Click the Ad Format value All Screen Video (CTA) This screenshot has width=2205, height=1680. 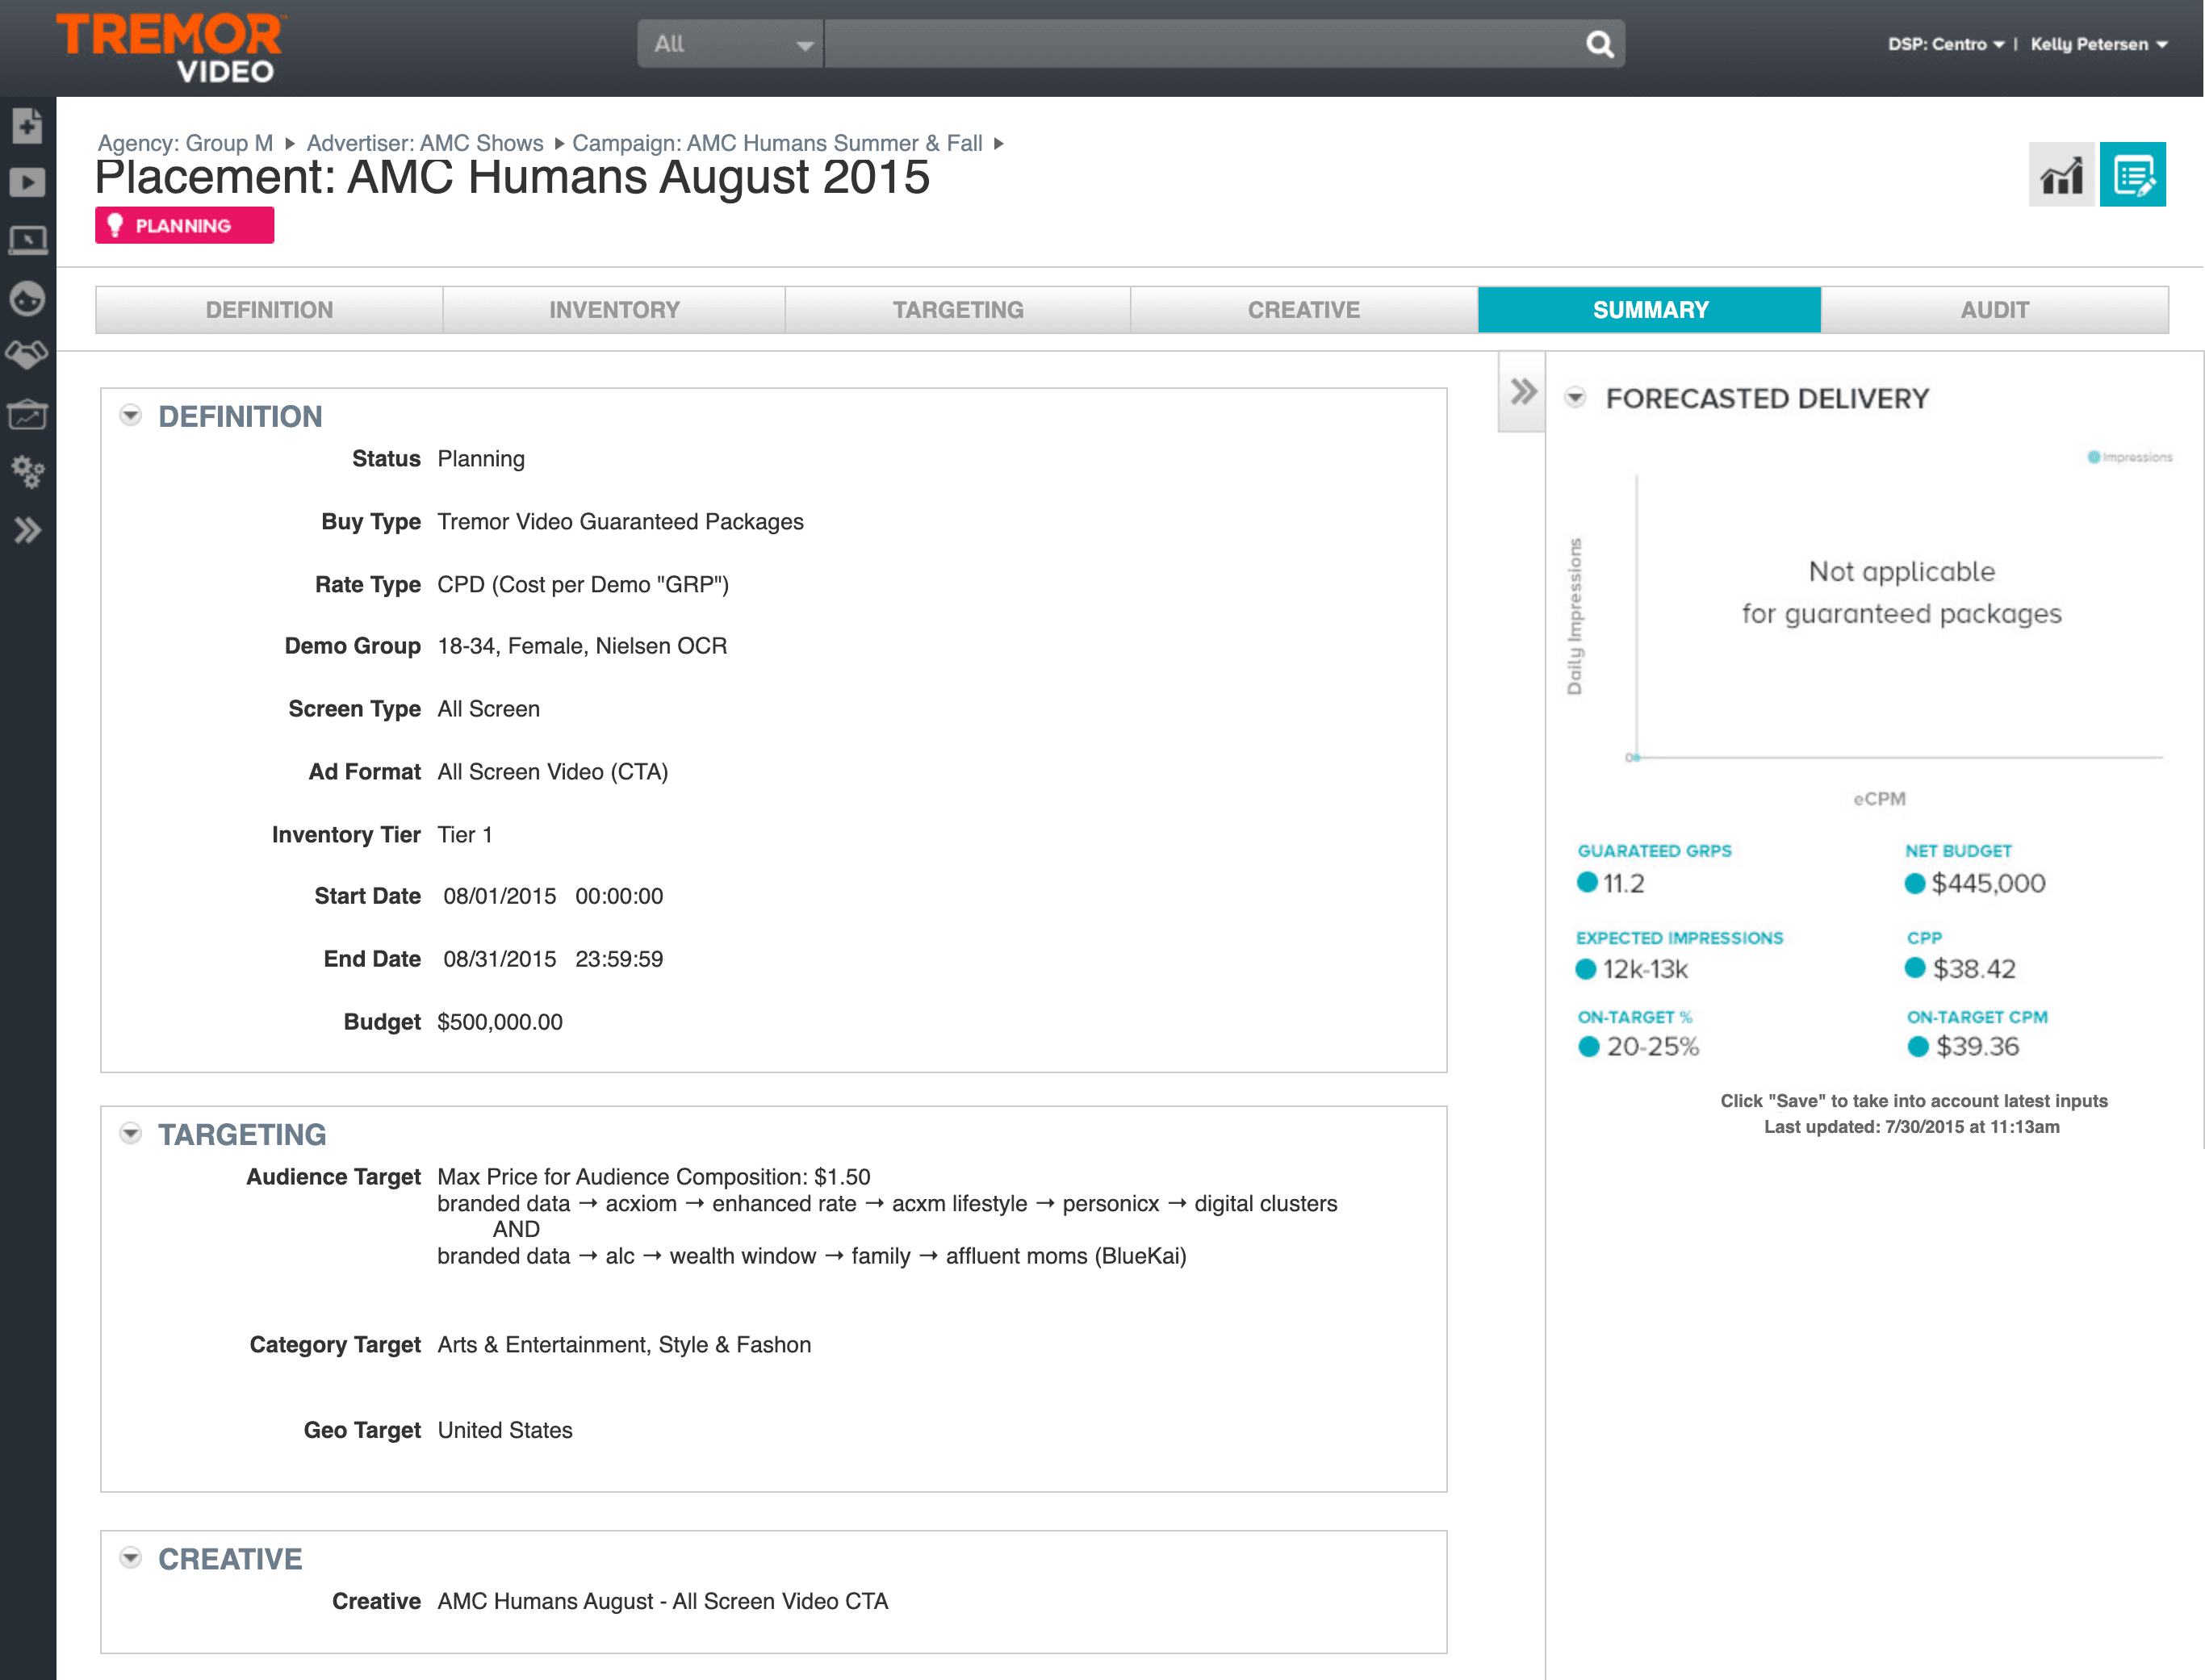[553, 772]
